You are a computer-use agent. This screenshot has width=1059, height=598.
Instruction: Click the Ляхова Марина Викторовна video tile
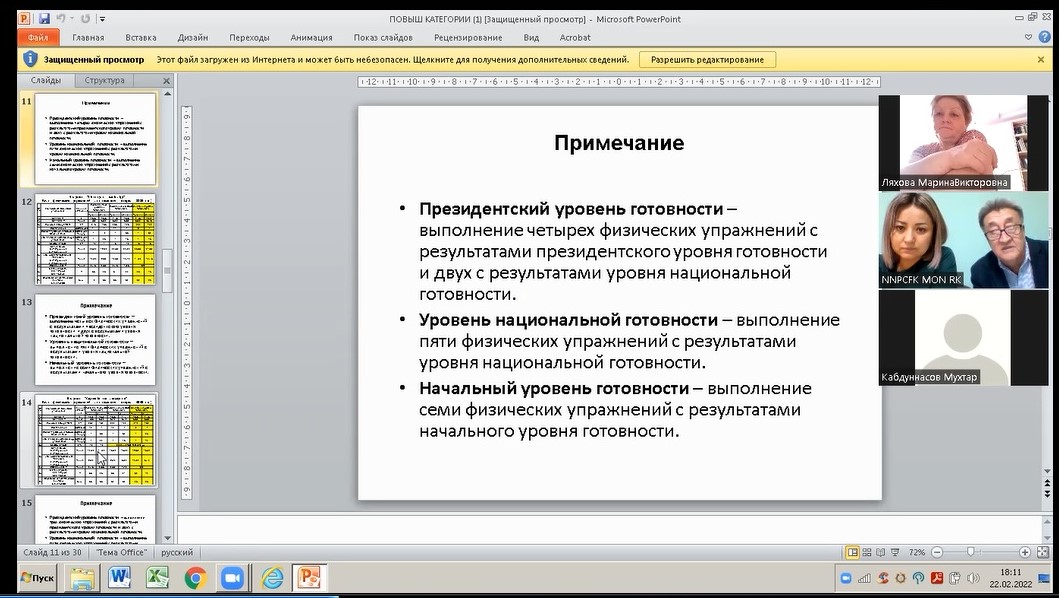point(963,143)
